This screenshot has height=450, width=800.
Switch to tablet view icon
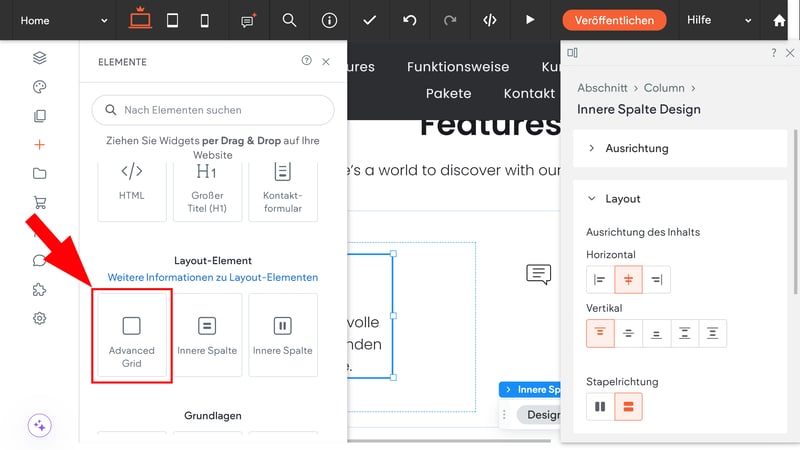pyautogui.click(x=172, y=20)
